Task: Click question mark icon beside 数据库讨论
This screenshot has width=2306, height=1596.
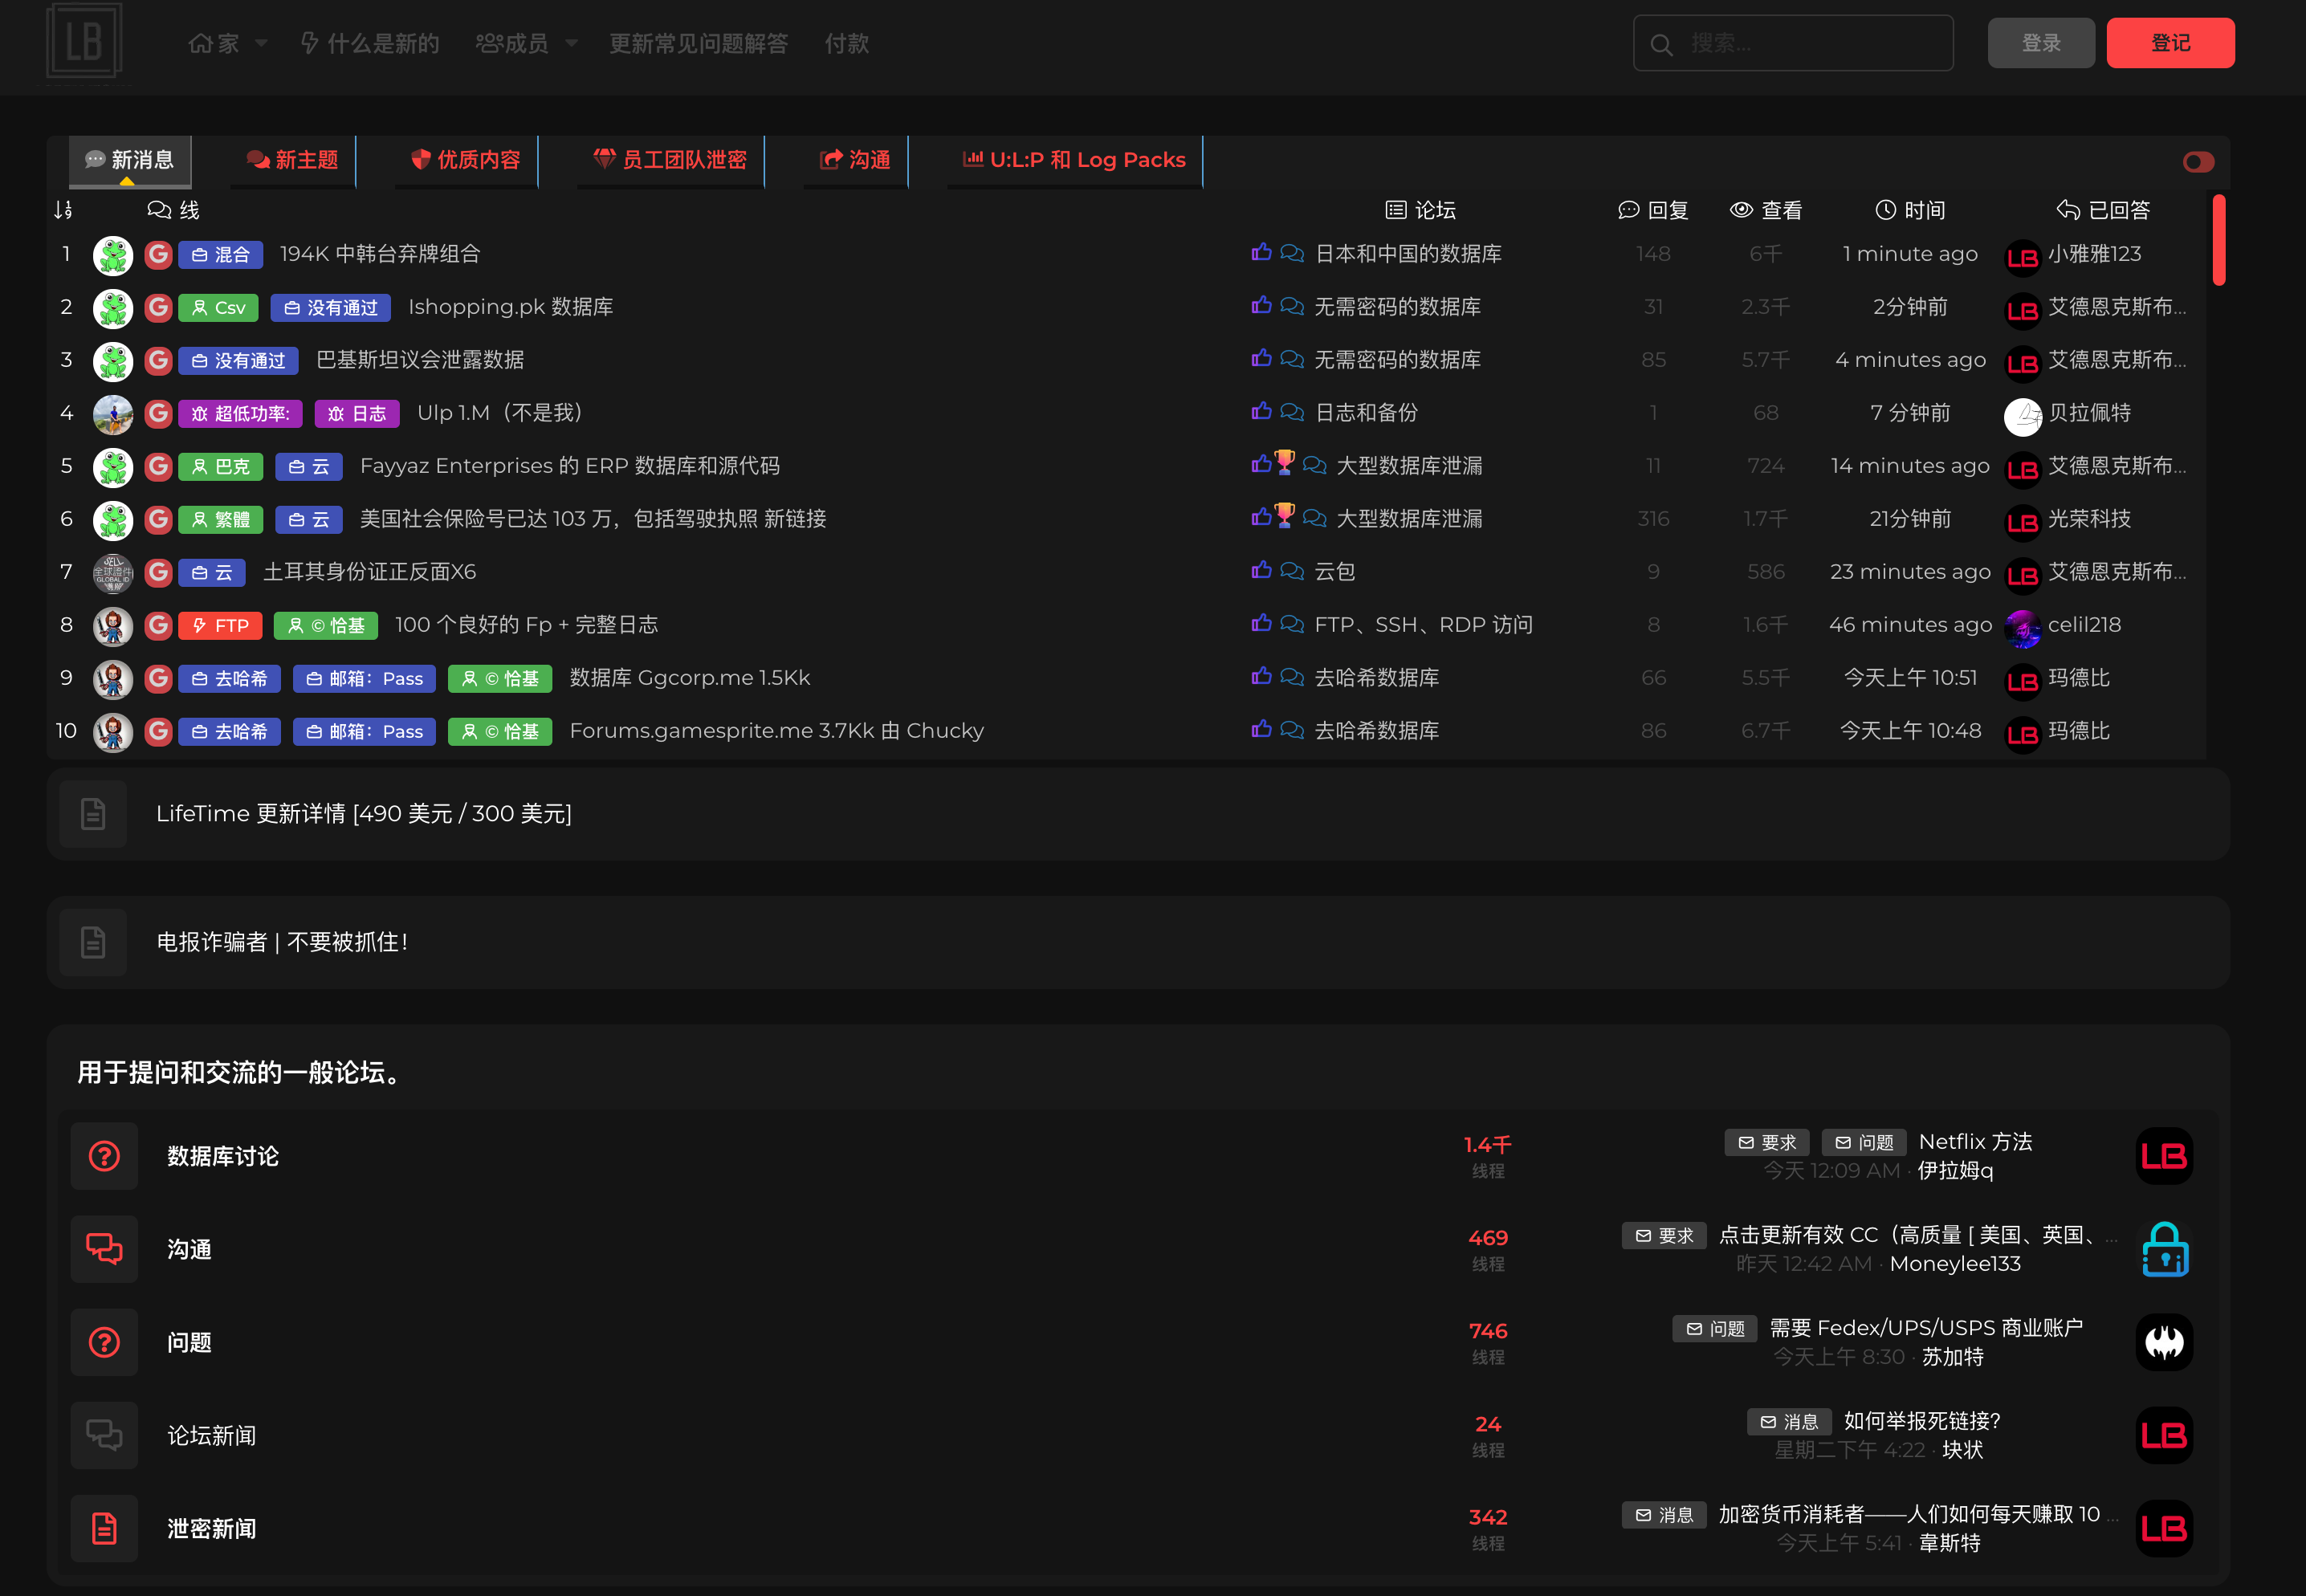Action: coord(104,1156)
